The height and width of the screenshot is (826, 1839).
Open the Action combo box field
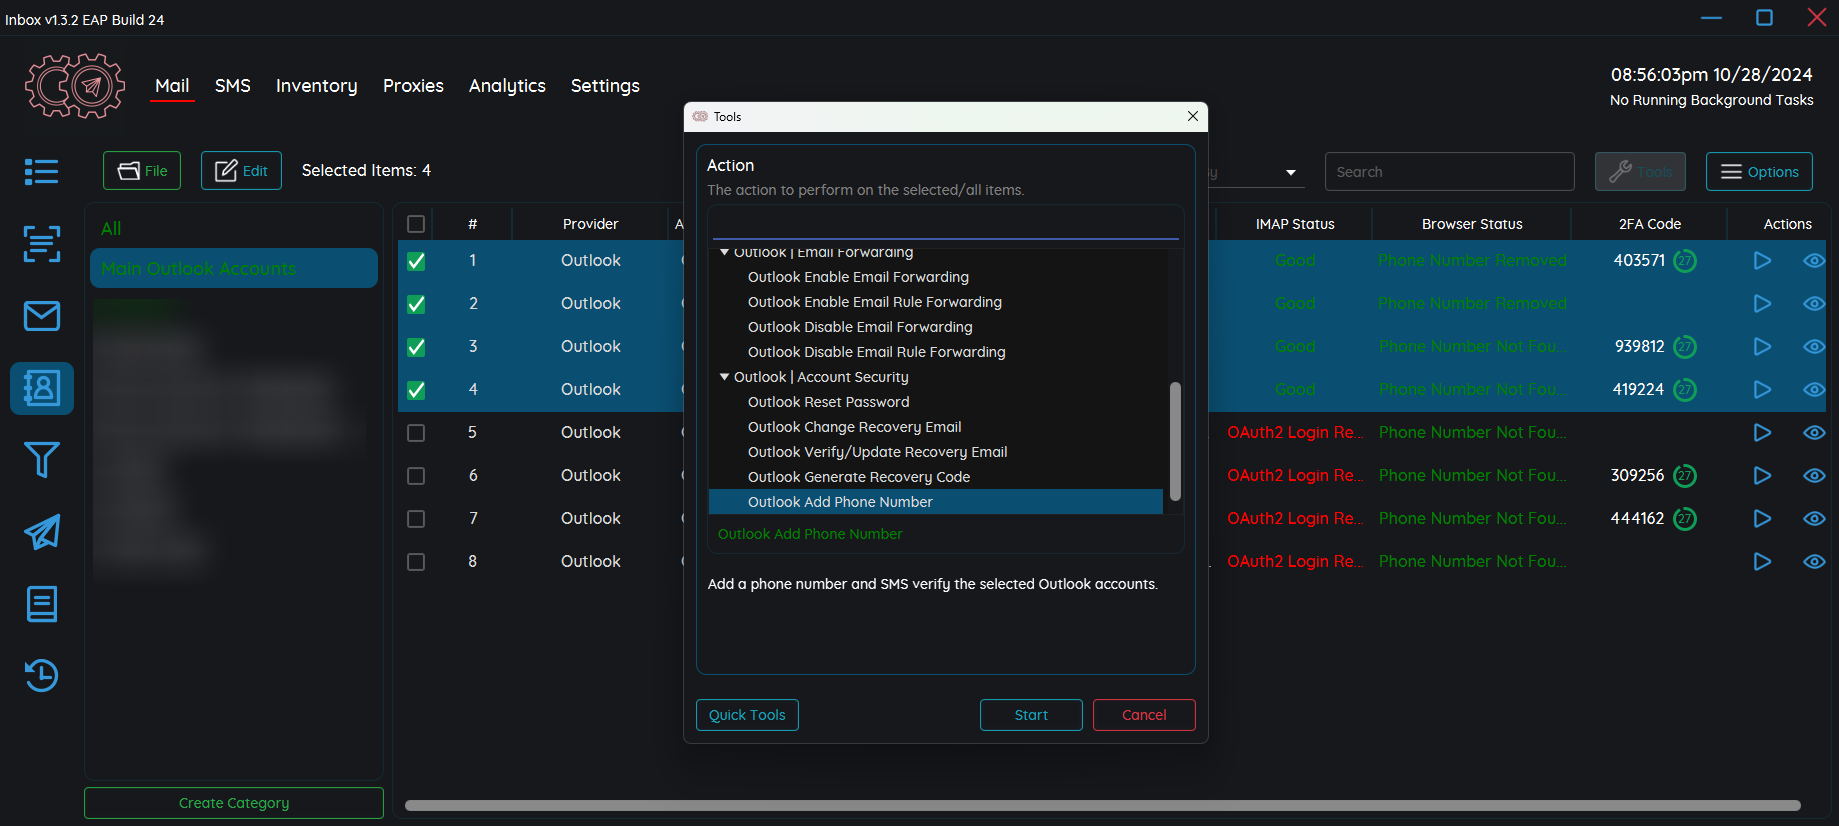pyautogui.click(x=945, y=223)
